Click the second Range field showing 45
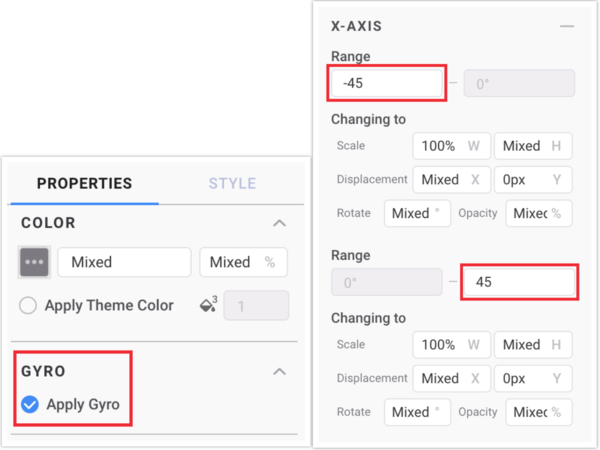Viewport: 600px width, 450px height. click(x=518, y=282)
